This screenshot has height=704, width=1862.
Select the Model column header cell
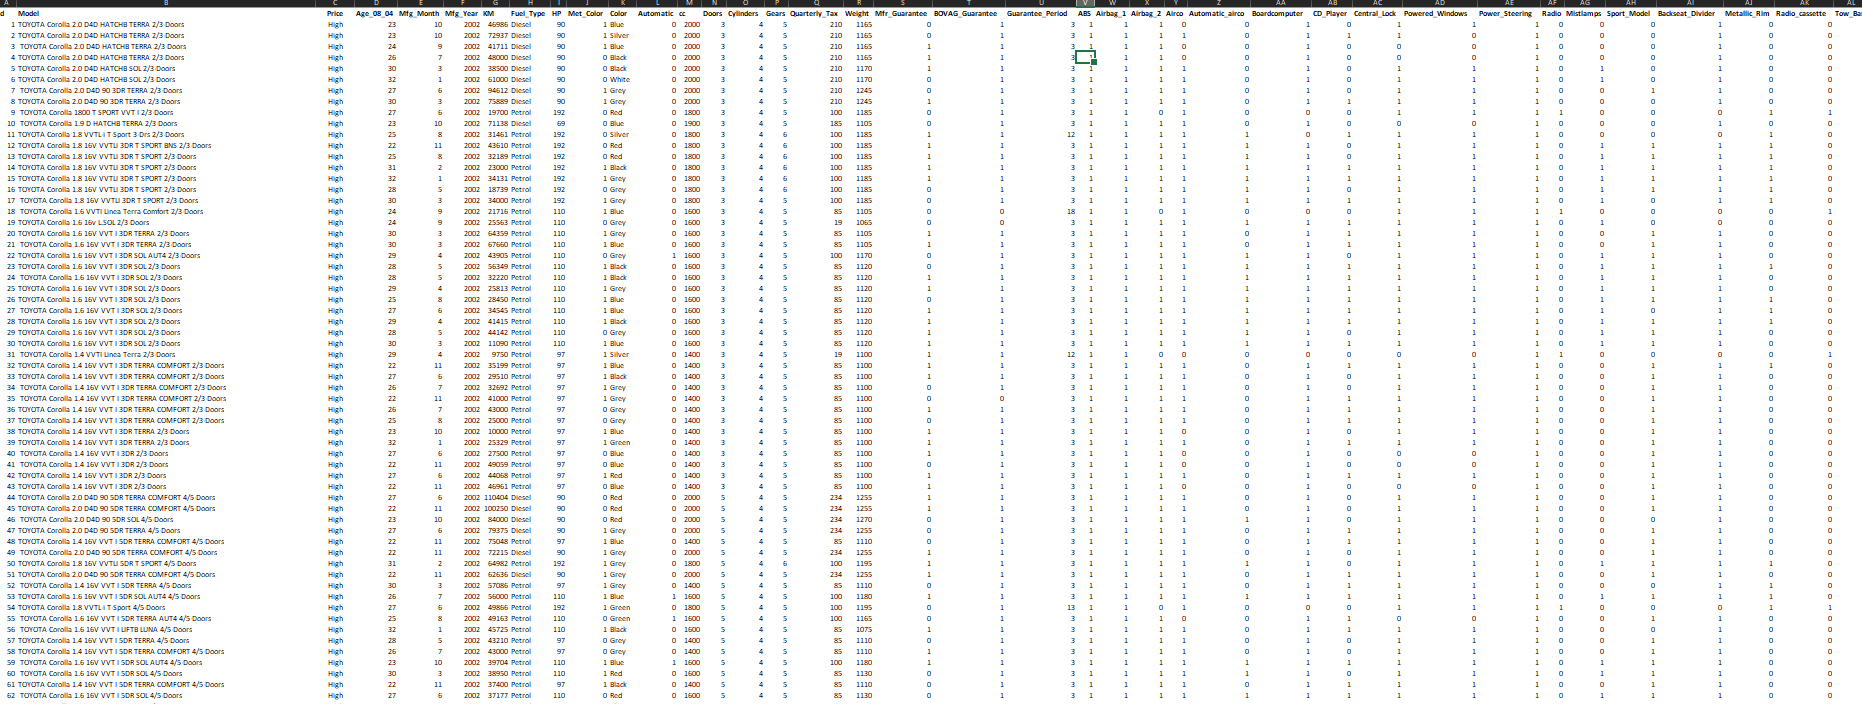pyautogui.click(x=28, y=14)
